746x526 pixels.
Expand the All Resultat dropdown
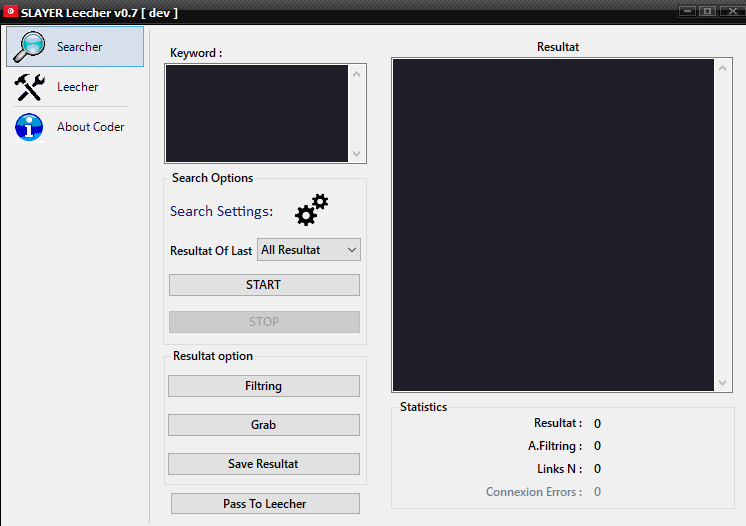[309, 250]
